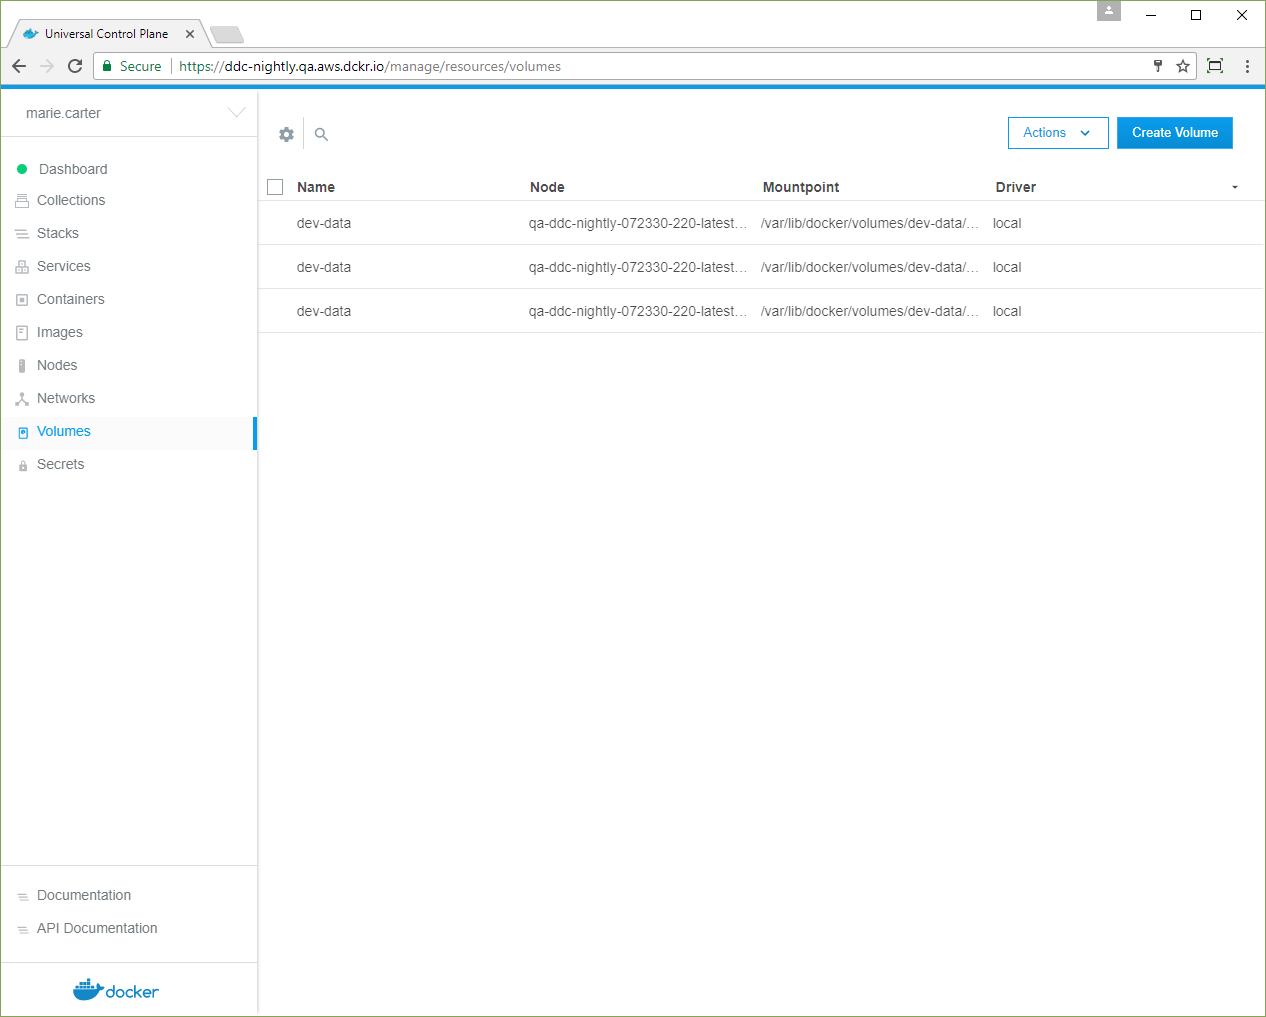Click the Networks sidebar icon
The width and height of the screenshot is (1266, 1017).
22,399
